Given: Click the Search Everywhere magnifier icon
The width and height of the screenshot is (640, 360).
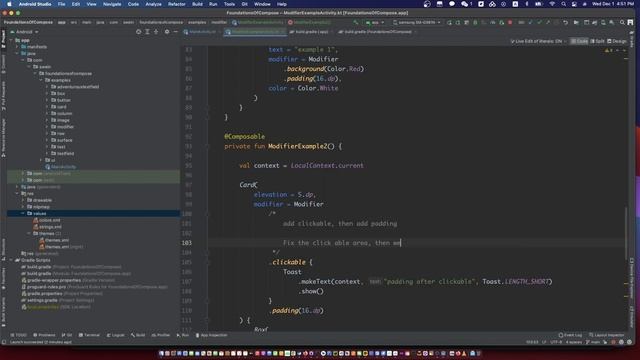Looking at the screenshot, I should 622,22.
